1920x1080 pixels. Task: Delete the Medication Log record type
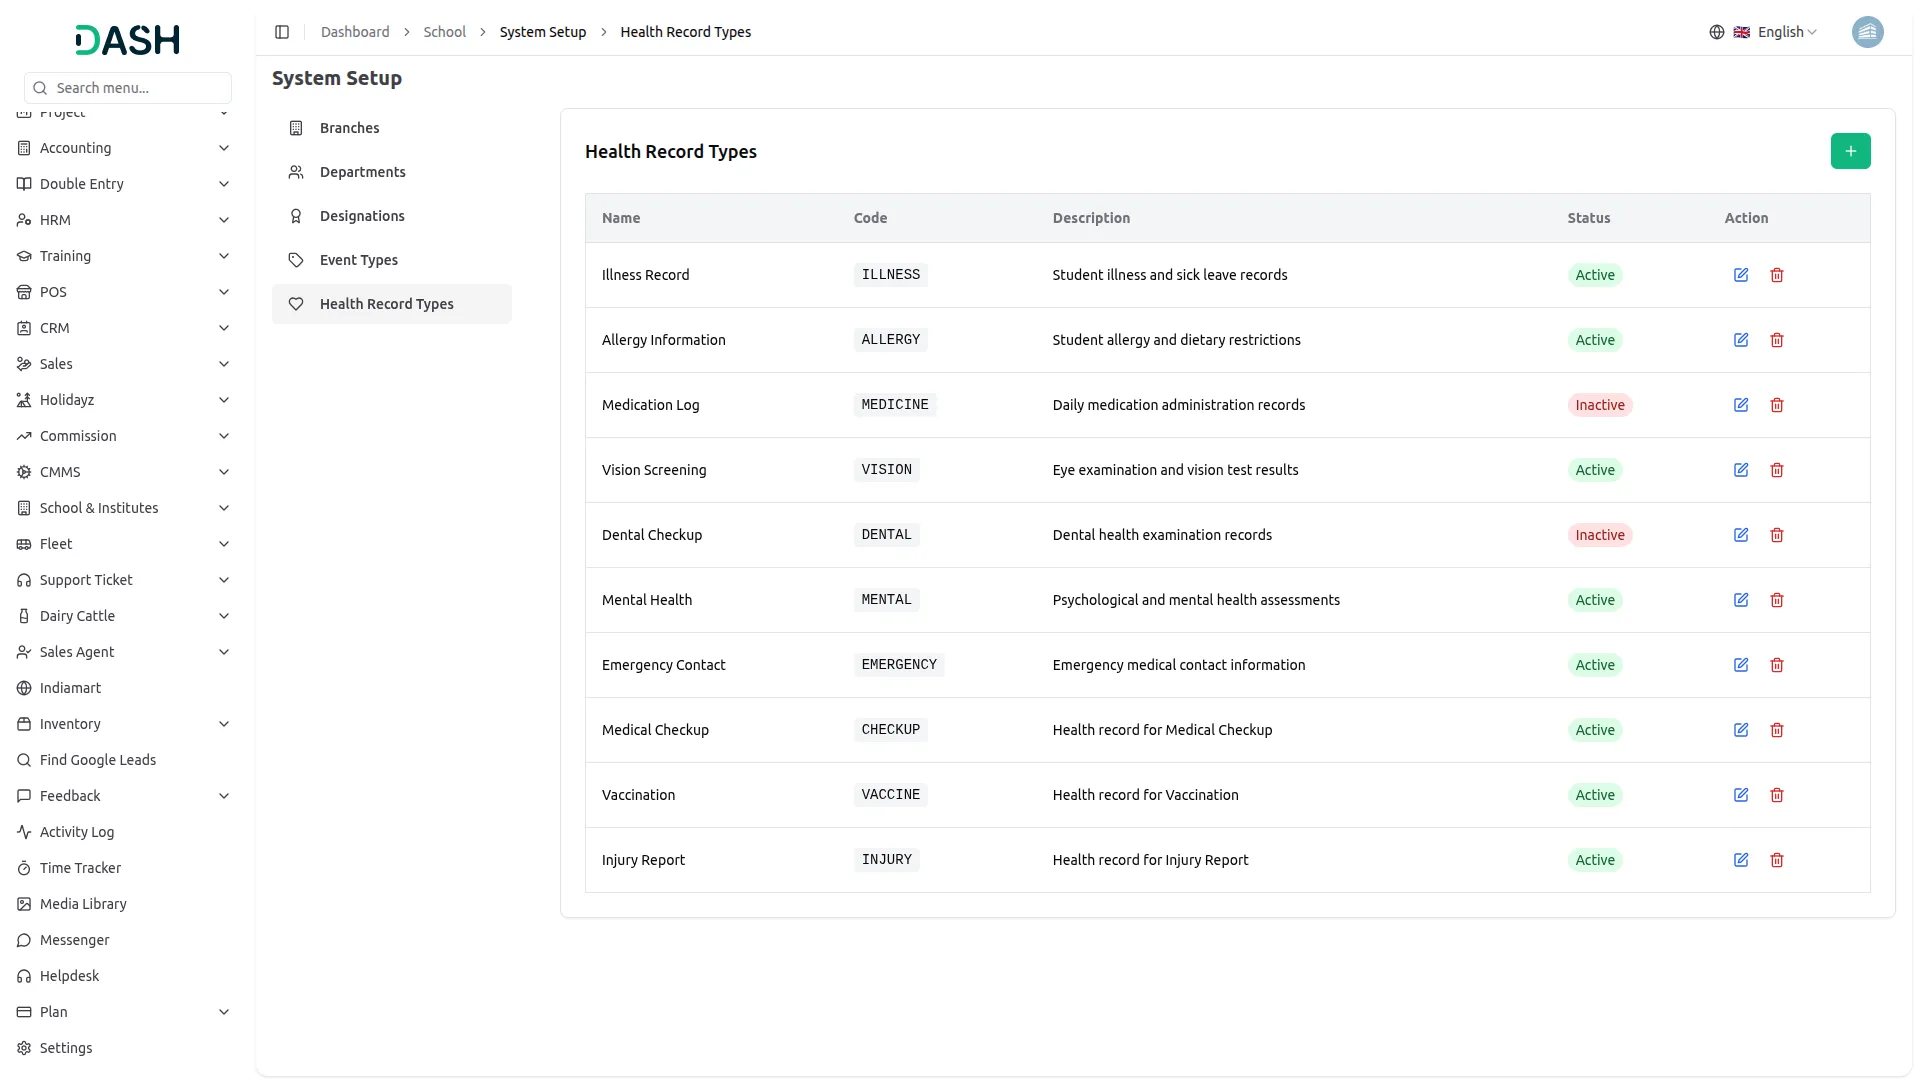(x=1777, y=405)
